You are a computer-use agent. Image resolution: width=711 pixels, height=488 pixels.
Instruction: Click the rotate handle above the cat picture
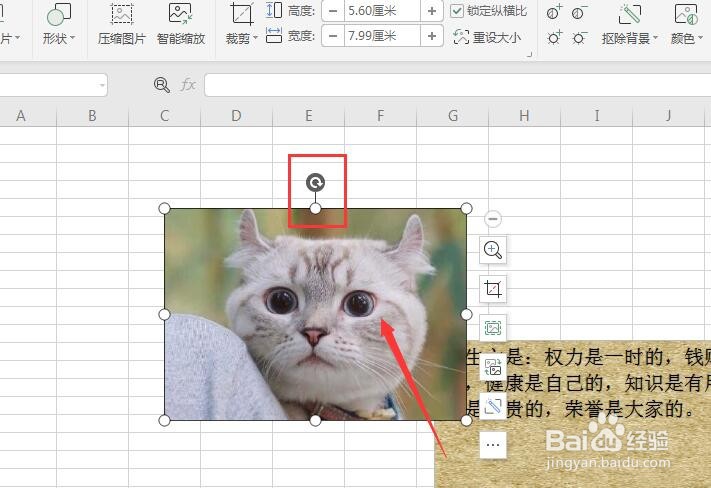click(315, 182)
